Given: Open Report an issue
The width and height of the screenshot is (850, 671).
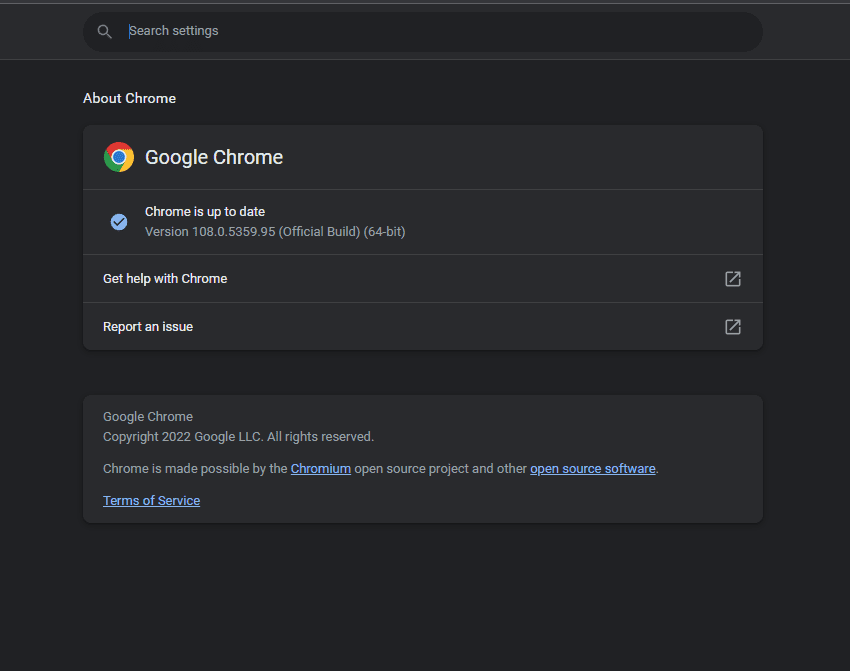Looking at the screenshot, I should 423,326.
